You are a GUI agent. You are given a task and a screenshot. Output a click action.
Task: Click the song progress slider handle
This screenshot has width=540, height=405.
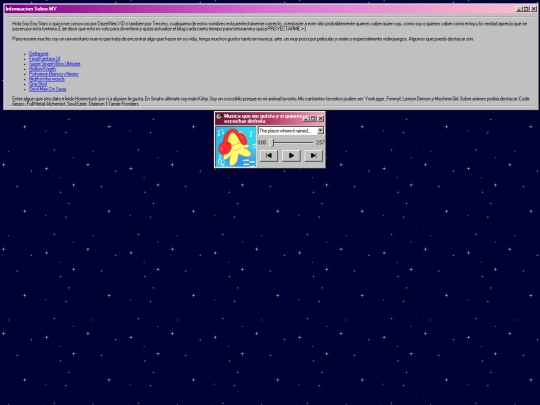[x=272, y=142]
